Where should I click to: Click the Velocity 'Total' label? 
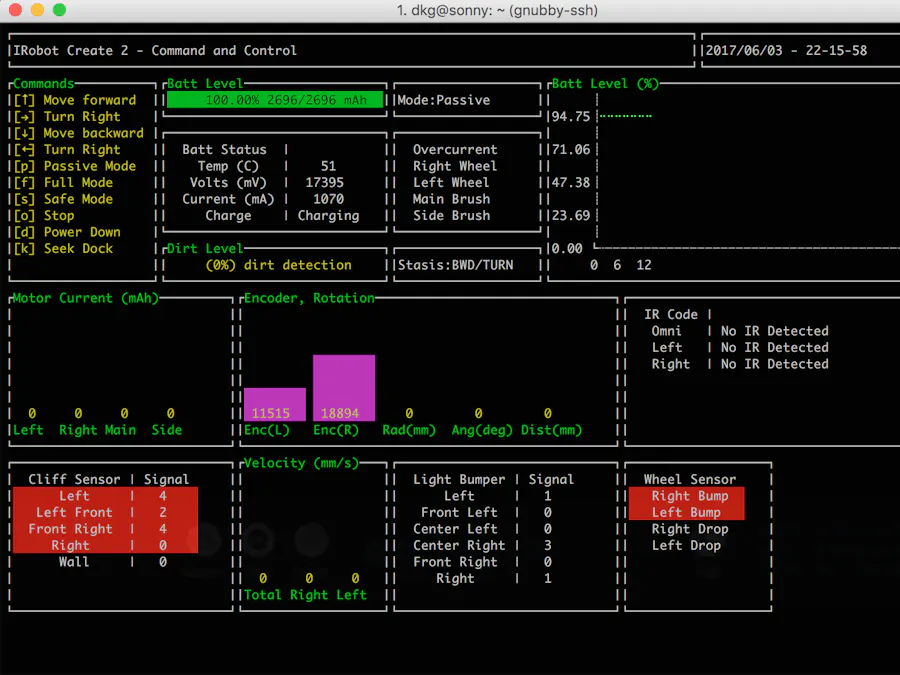263,595
